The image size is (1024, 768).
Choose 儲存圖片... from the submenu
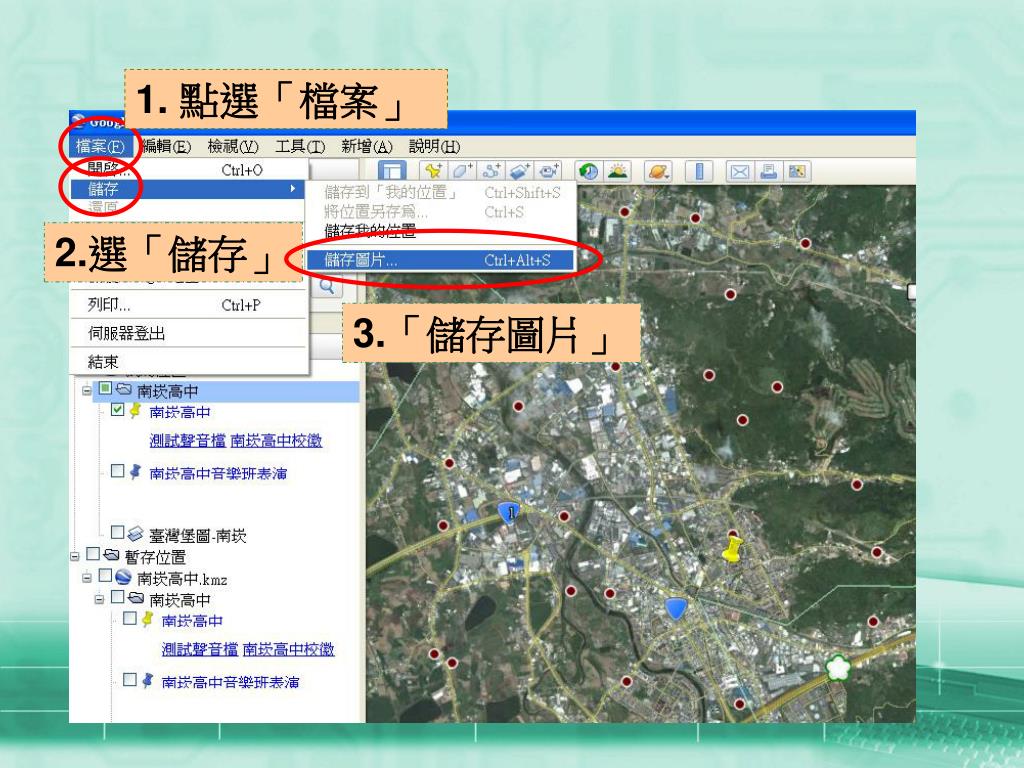(440, 261)
